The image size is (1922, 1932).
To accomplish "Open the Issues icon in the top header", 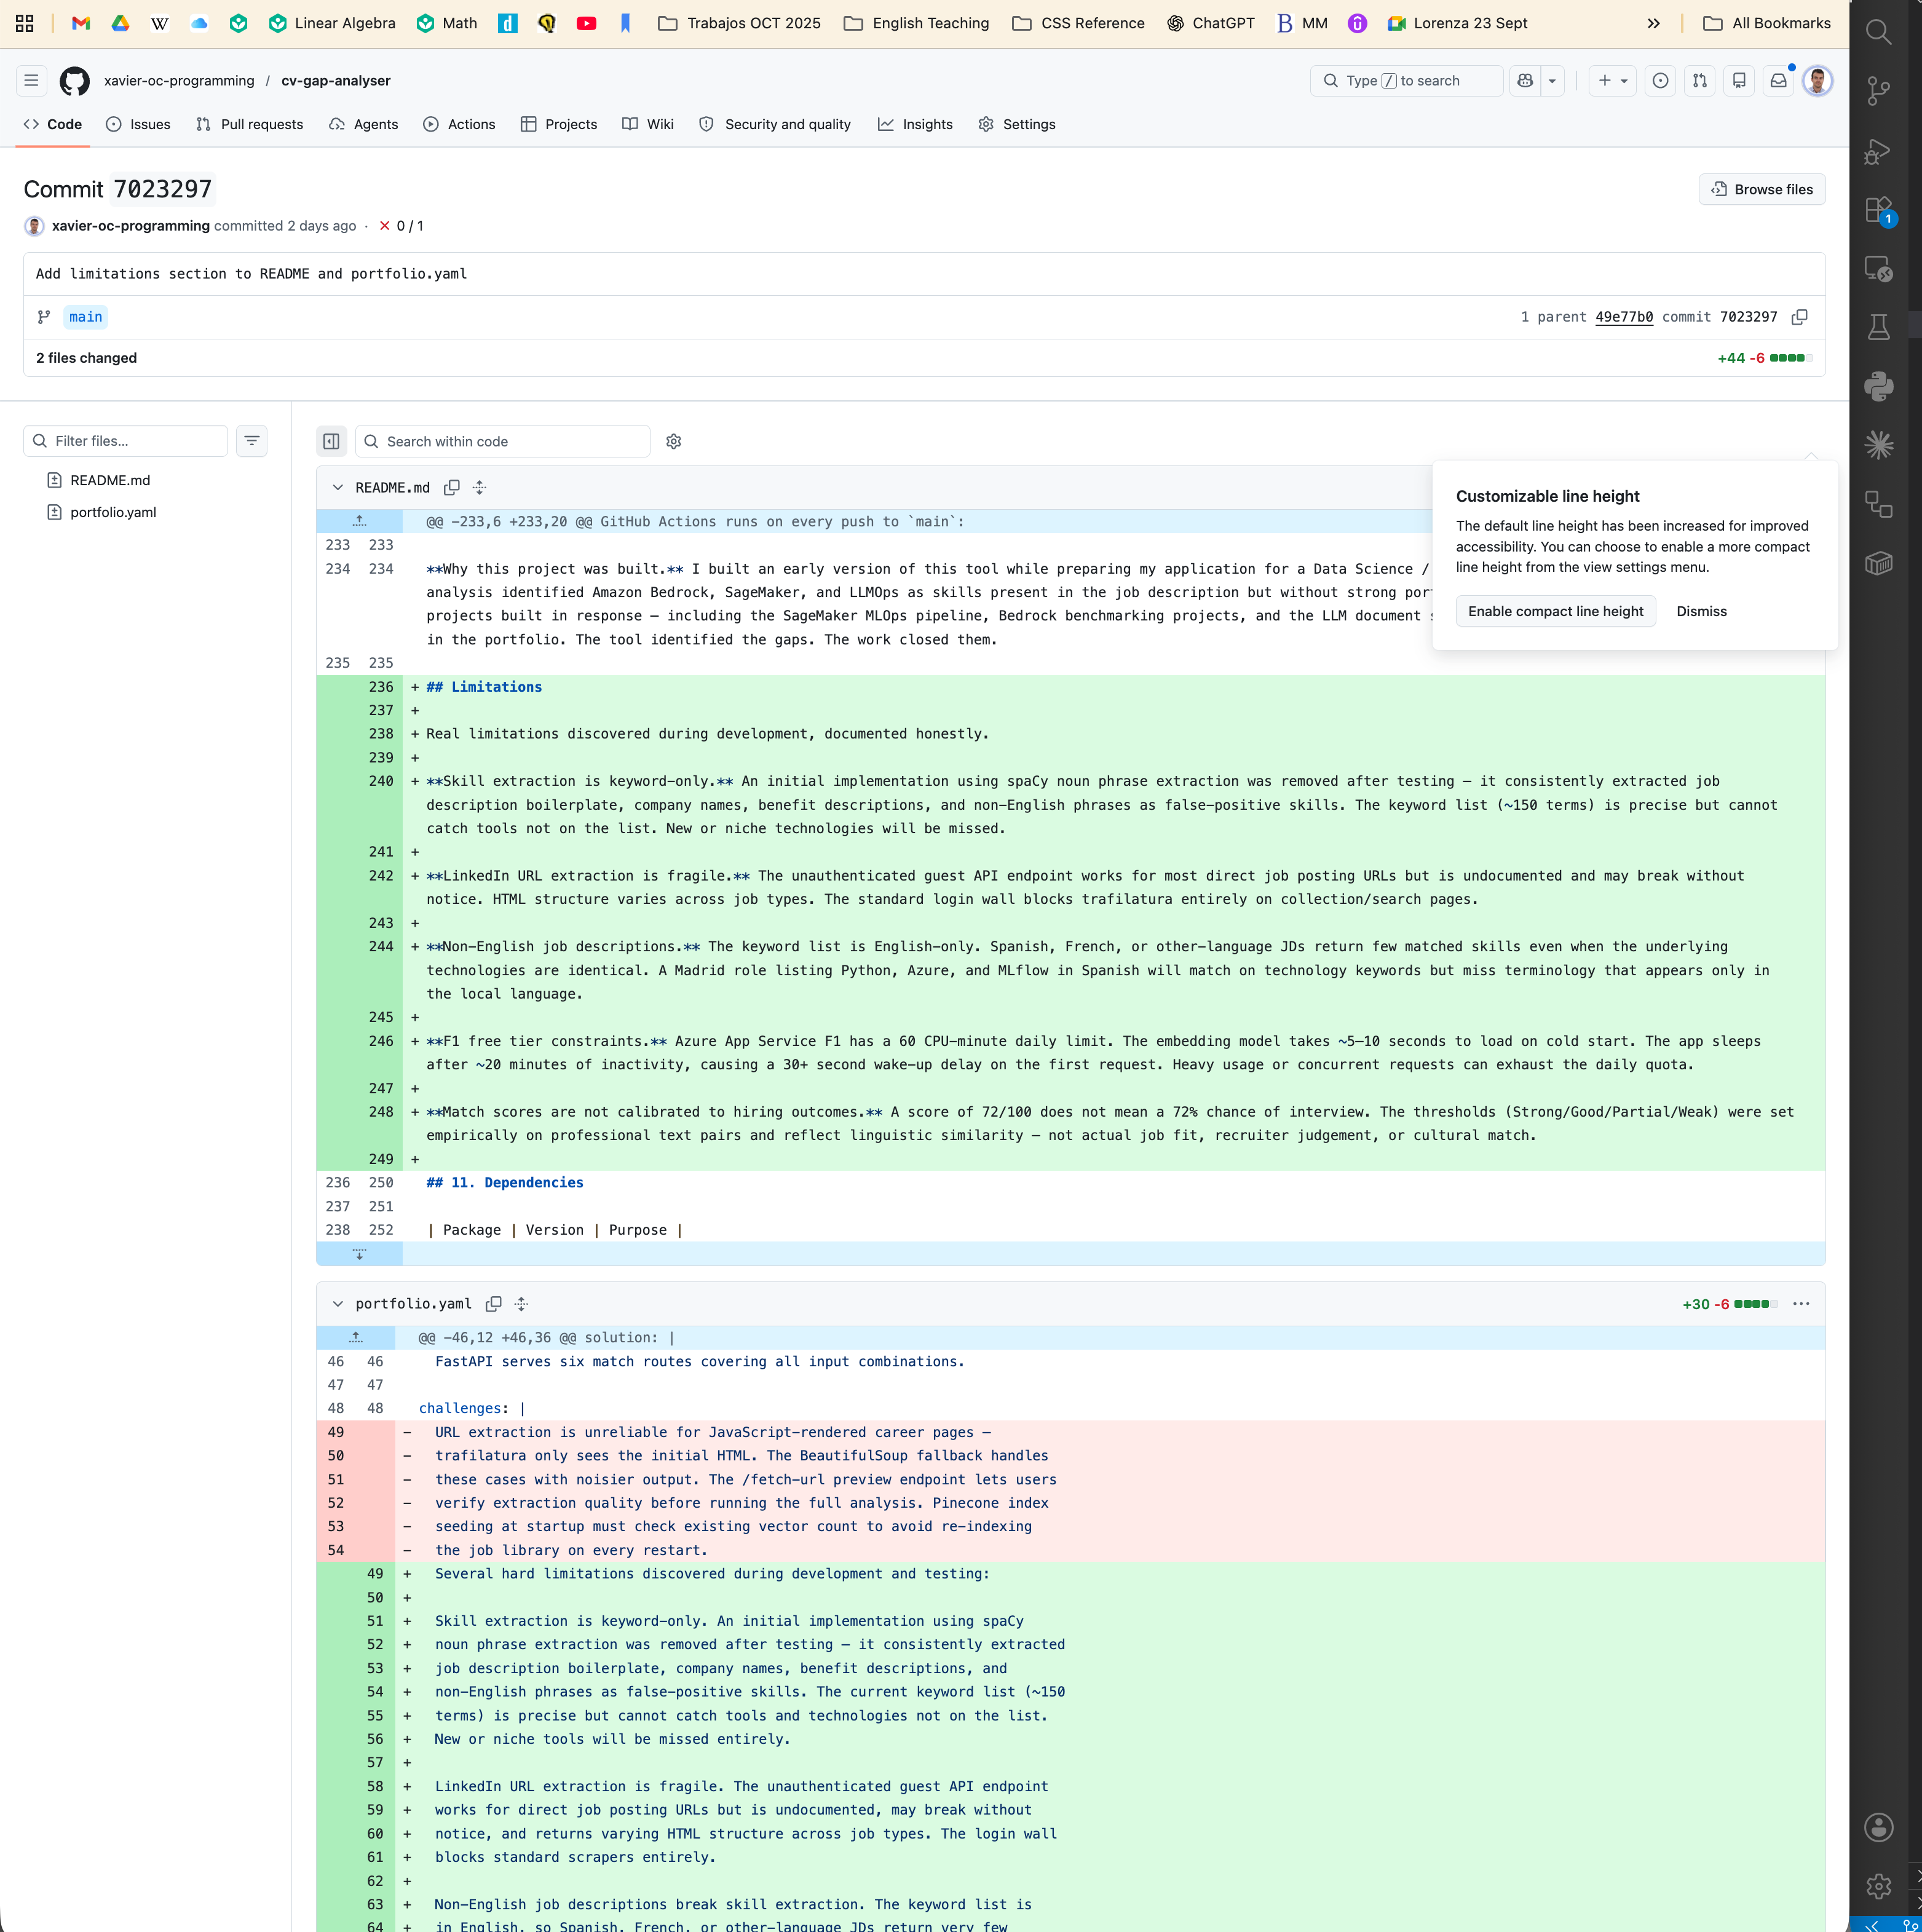I will coord(1660,81).
